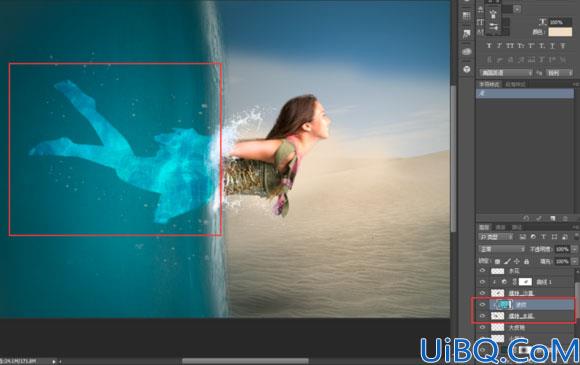Click the teal thumbnail of the selected layer
Screen dimensions: 580x365
pyautogui.click(x=505, y=305)
